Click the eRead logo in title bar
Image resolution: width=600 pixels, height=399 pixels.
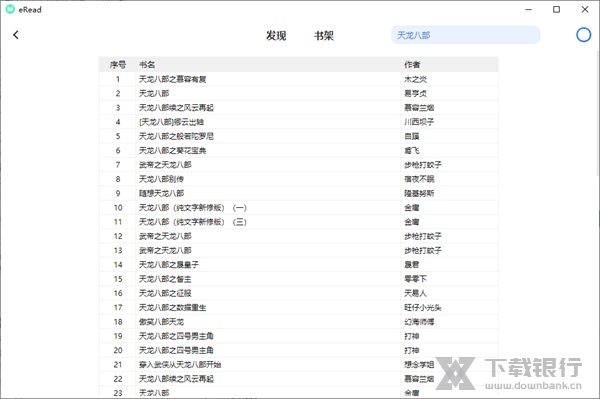pyautogui.click(x=10, y=10)
